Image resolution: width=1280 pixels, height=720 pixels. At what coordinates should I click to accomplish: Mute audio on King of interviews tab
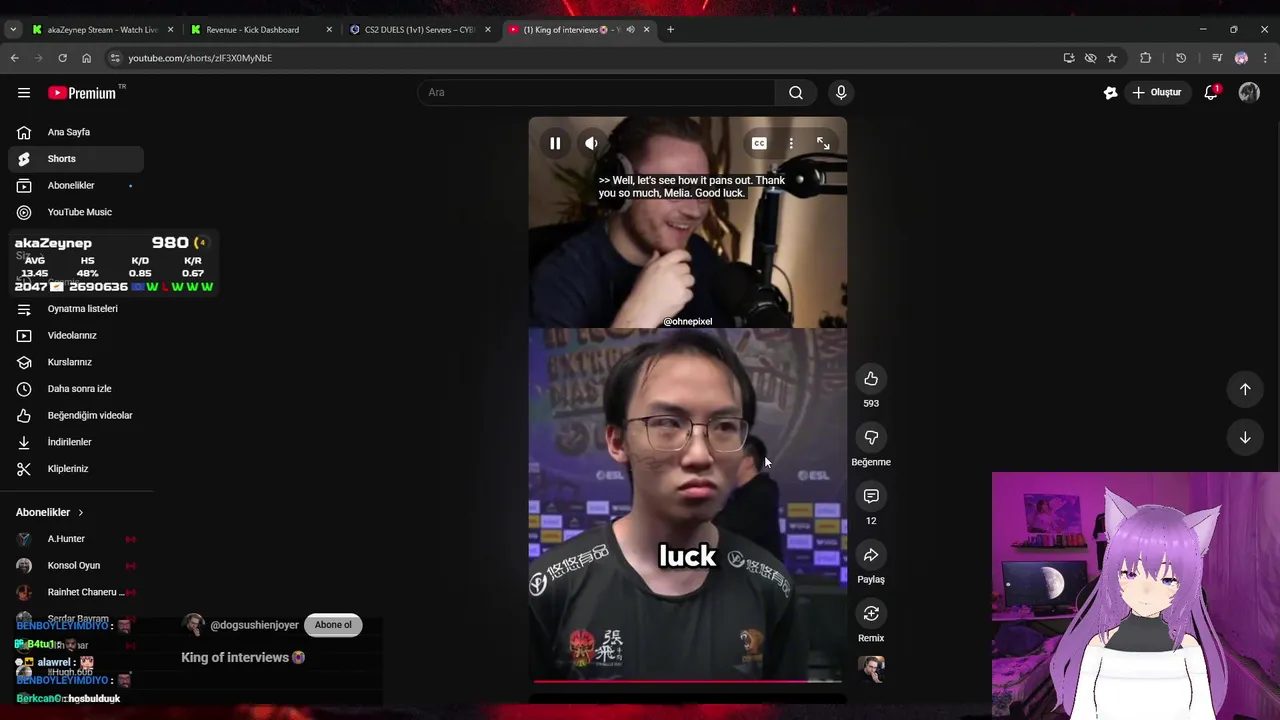(630, 30)
